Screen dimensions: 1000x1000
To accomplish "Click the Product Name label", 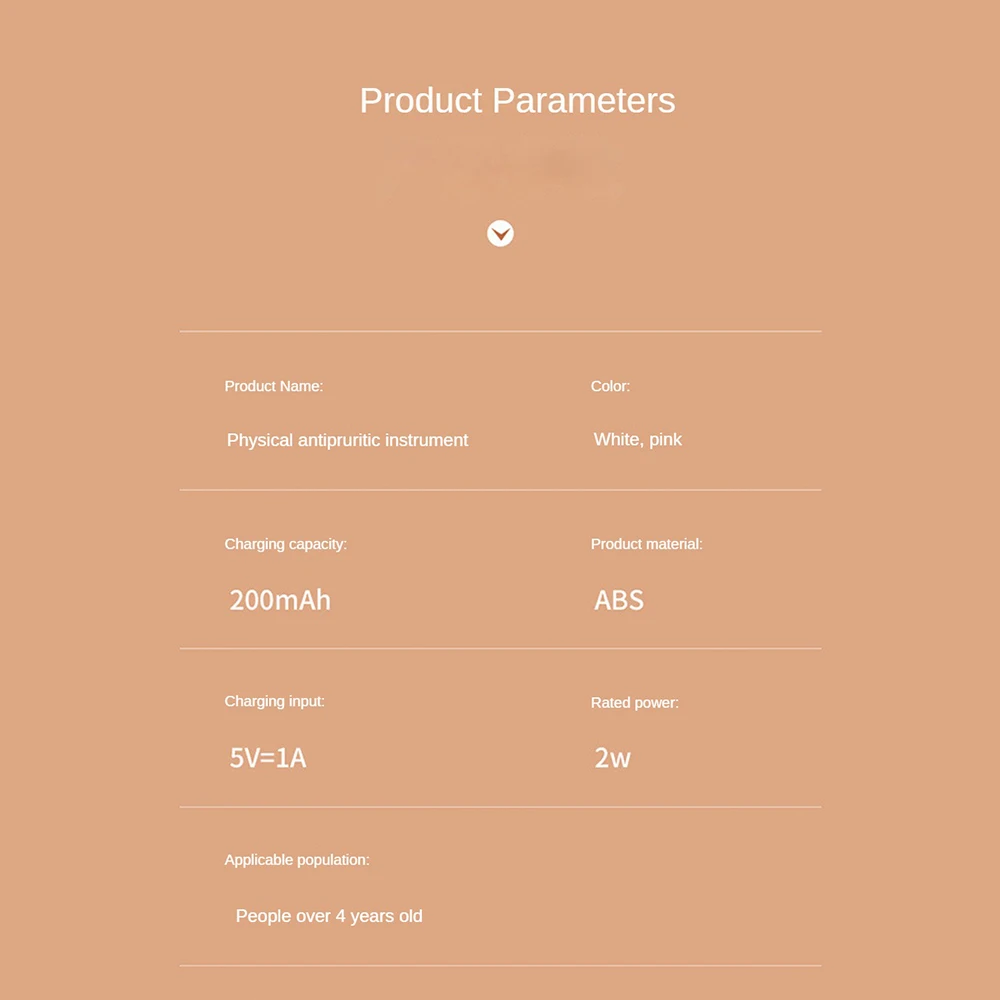I will point(273,386).
